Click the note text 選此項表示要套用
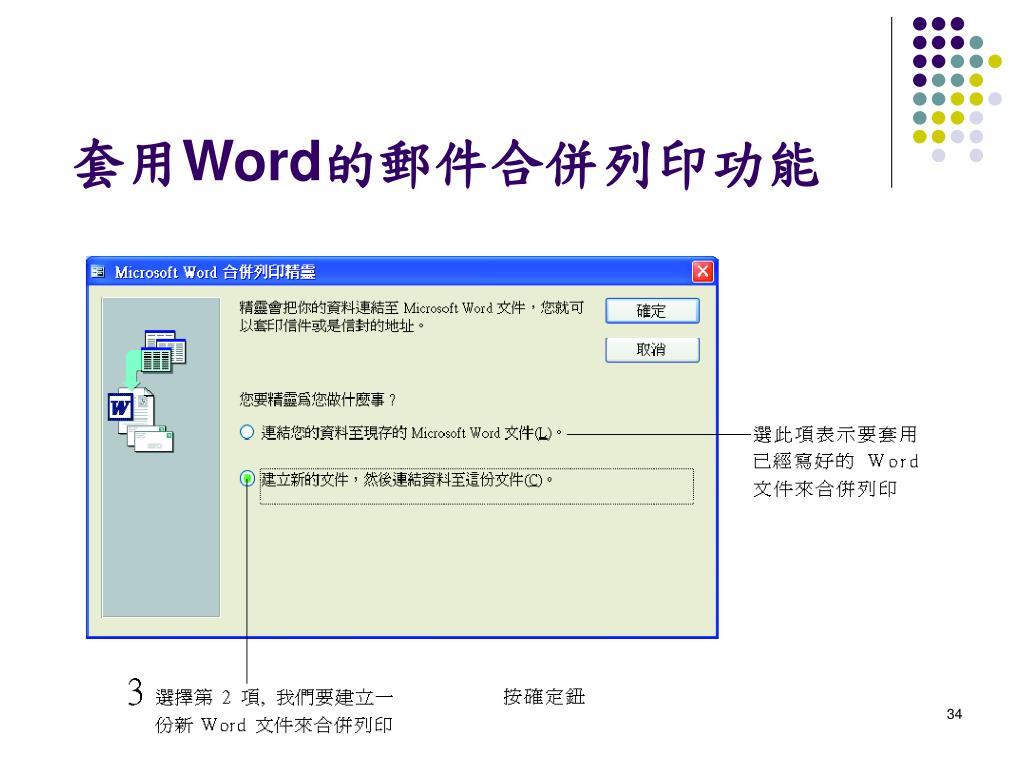Screen dimensions: 1024x768 pos(835,434)
